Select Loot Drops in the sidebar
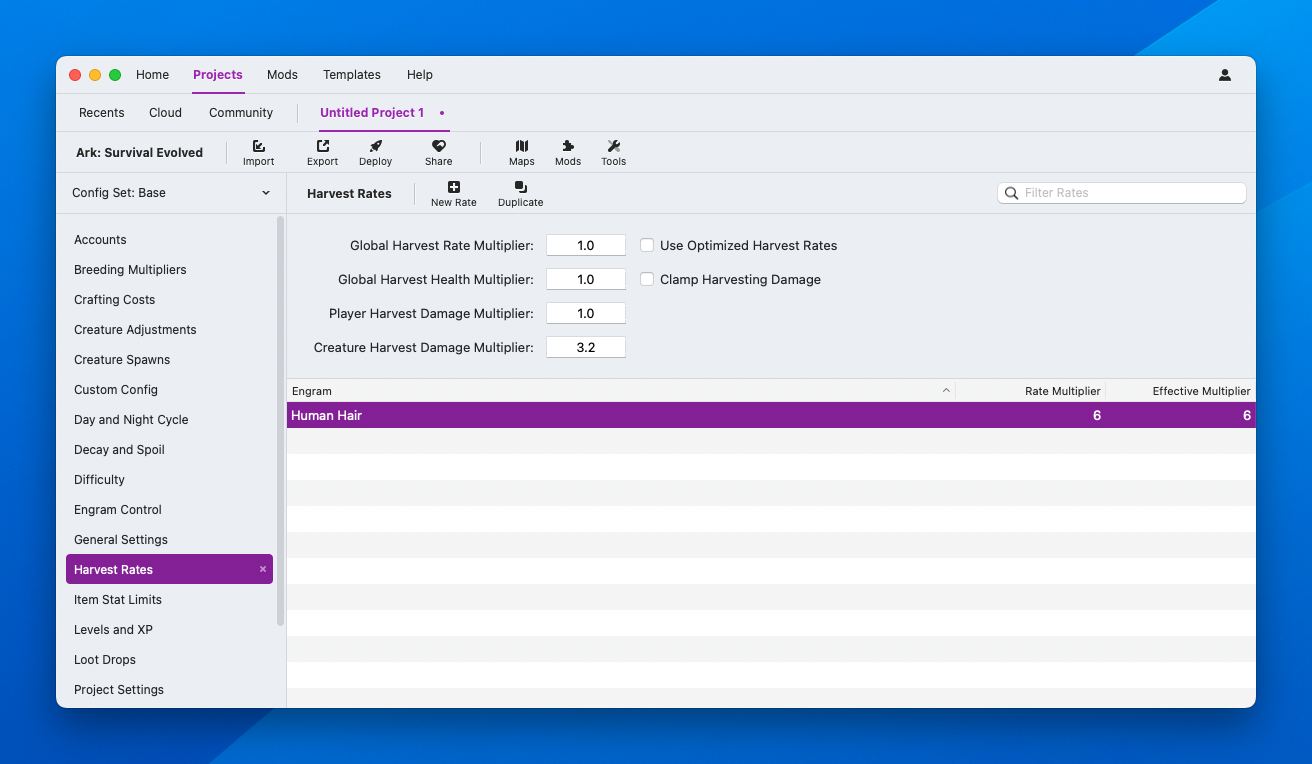Screen dimensions: 1312x764 pos(169,660)
